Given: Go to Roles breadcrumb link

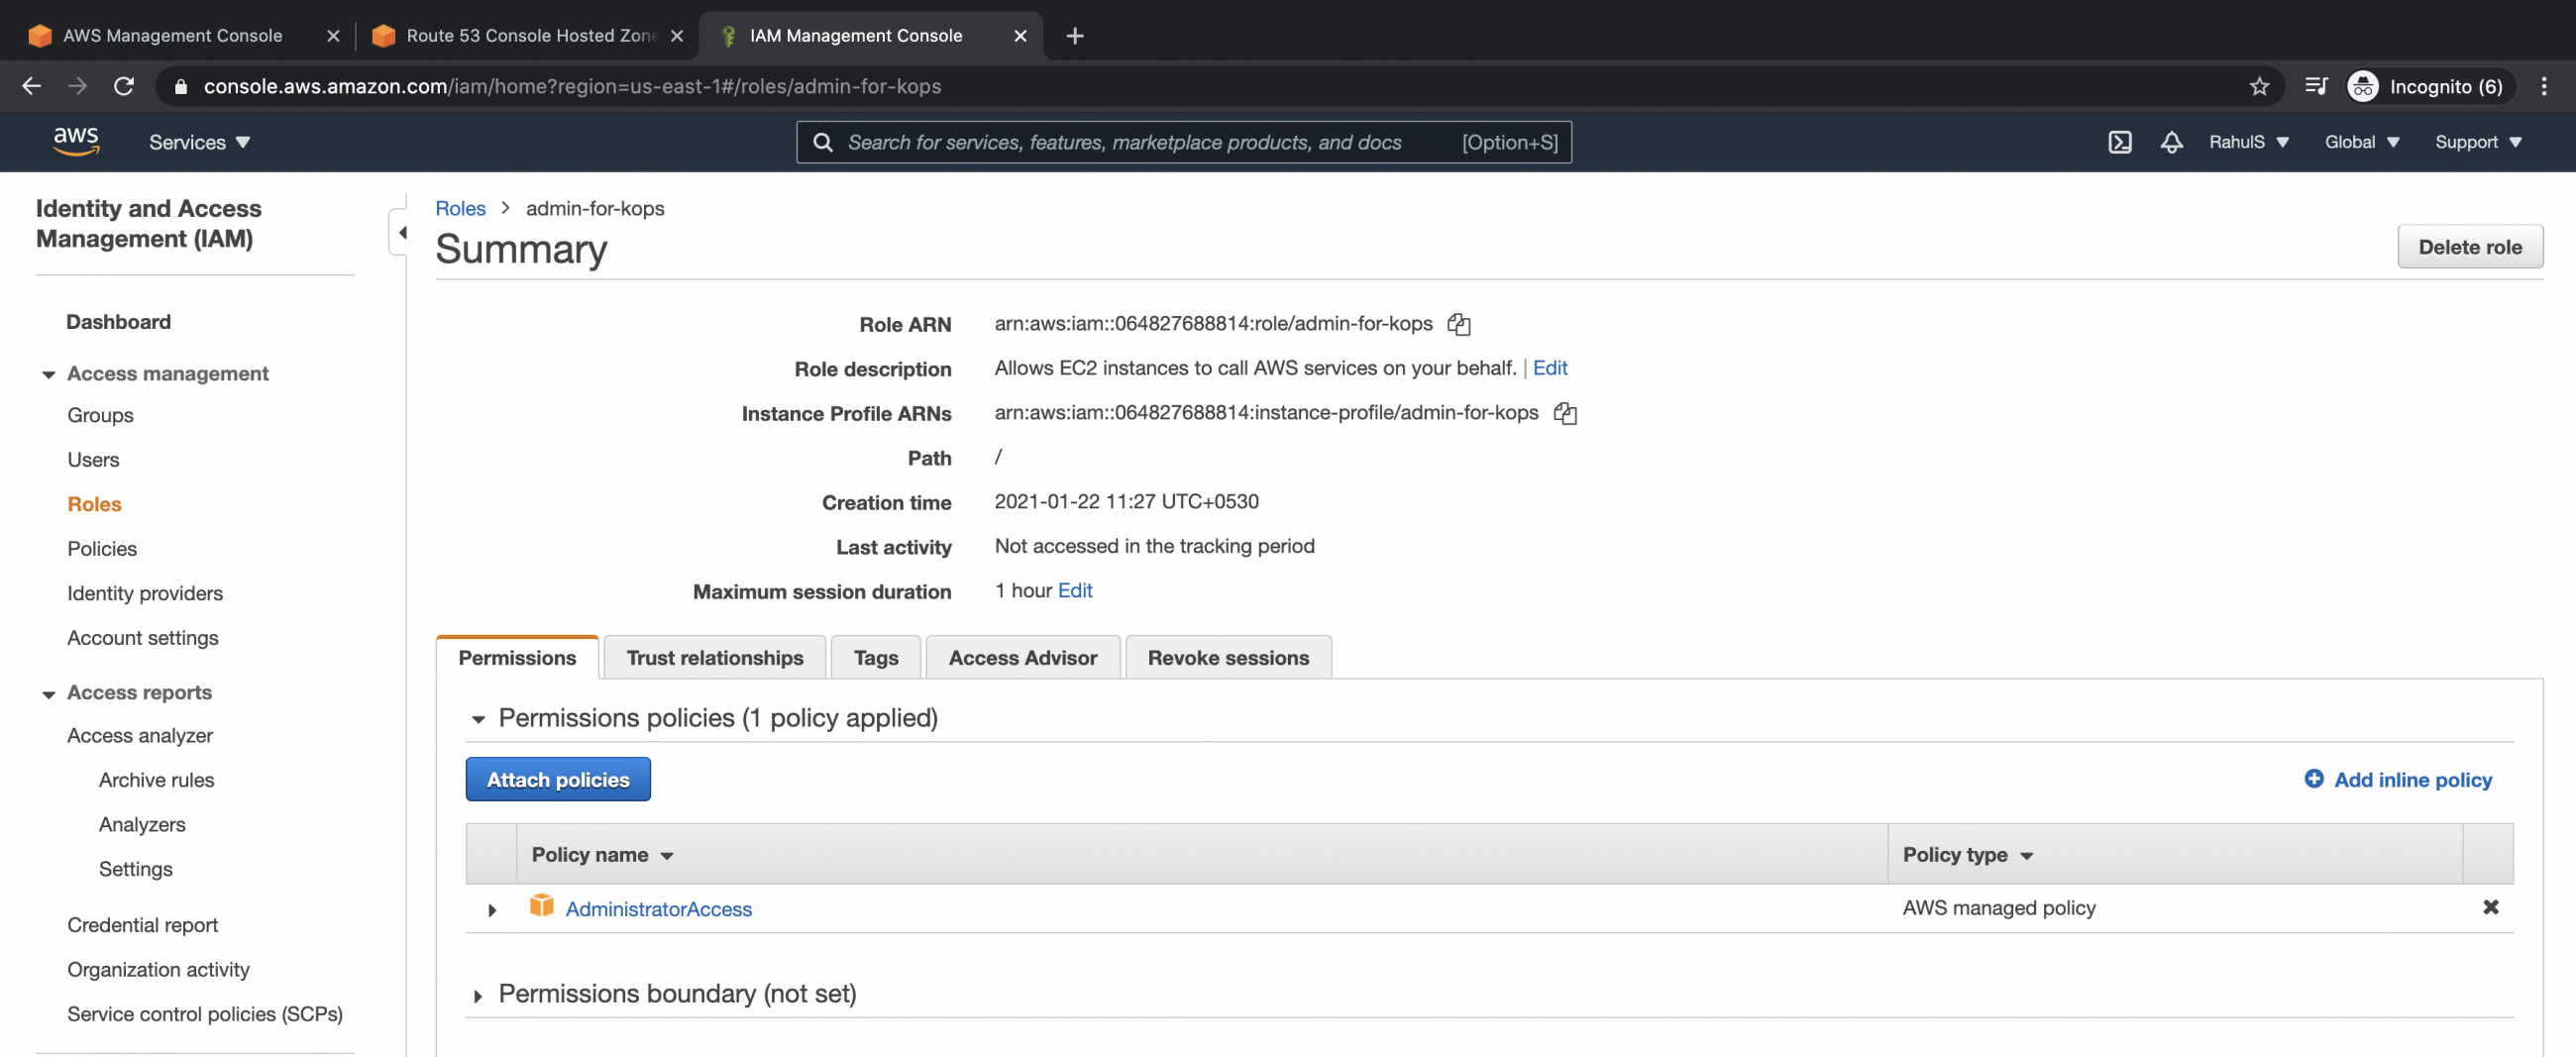Looking at the screenshot, I should tap(460, 208).
